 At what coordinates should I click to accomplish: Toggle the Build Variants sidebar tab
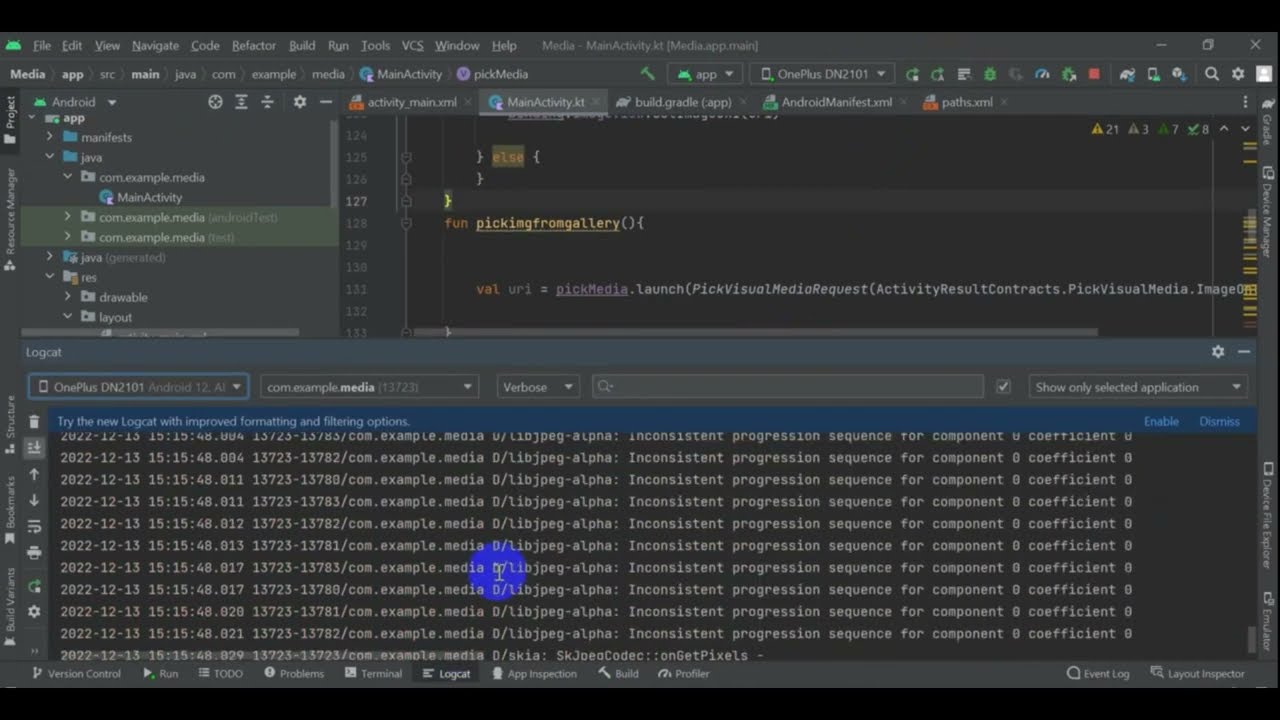pos(10,605)
